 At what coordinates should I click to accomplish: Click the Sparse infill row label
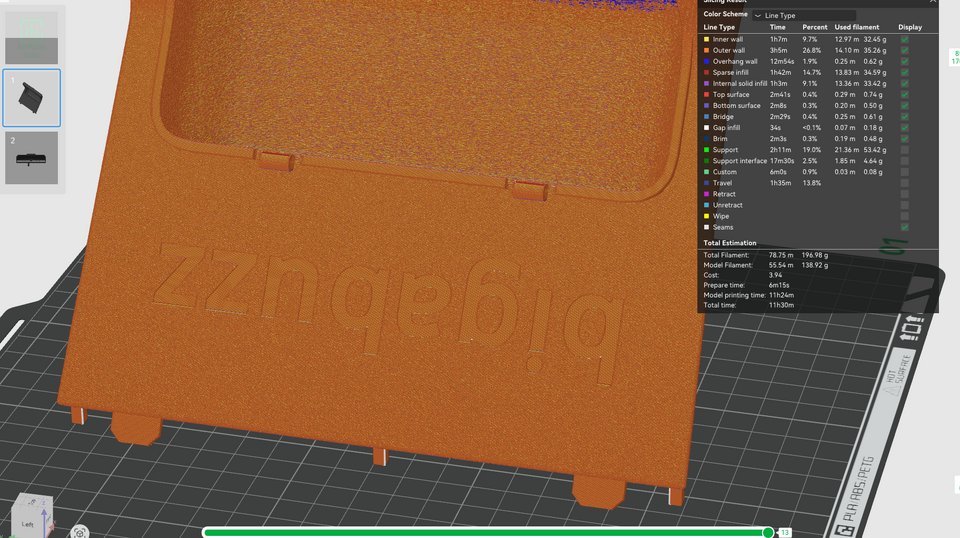pyautogui.click(x=730, y=73)
